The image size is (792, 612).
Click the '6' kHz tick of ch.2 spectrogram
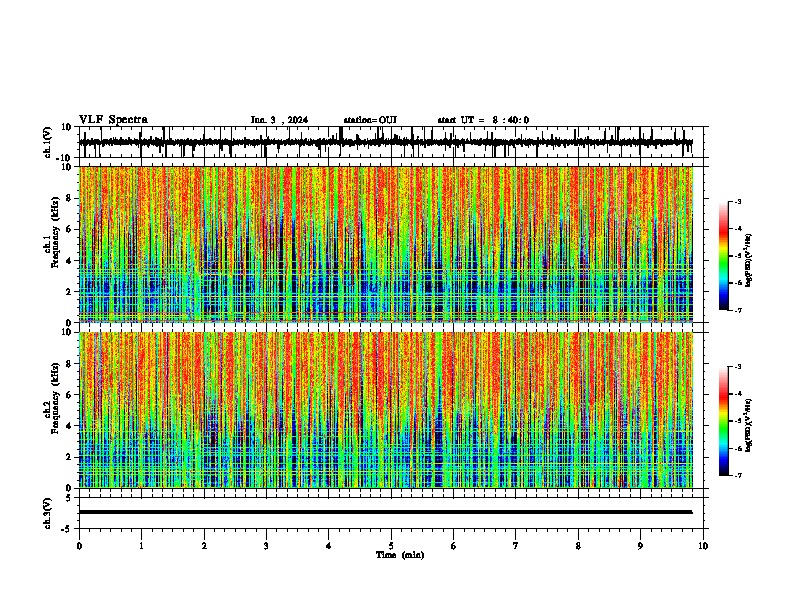70,395
